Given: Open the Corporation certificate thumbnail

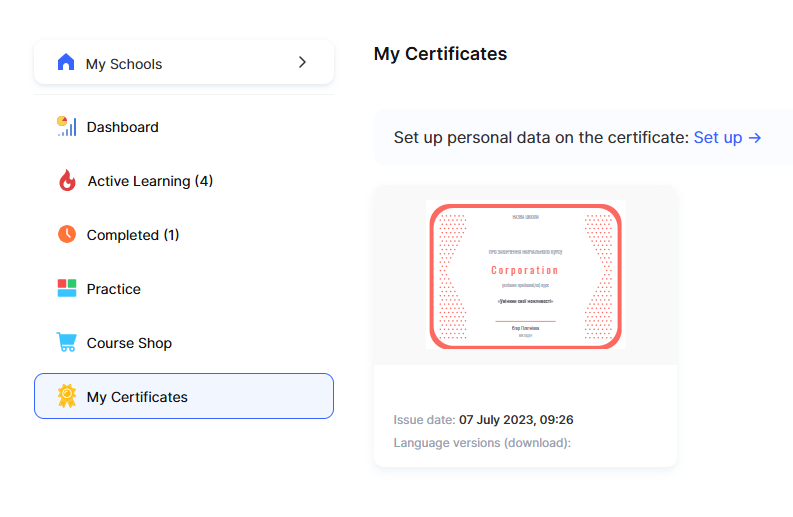Looking at the screenshot, I should (x=525, y=275).
